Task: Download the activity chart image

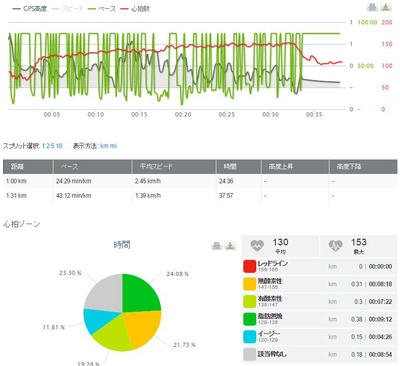Action: [386, 7]
